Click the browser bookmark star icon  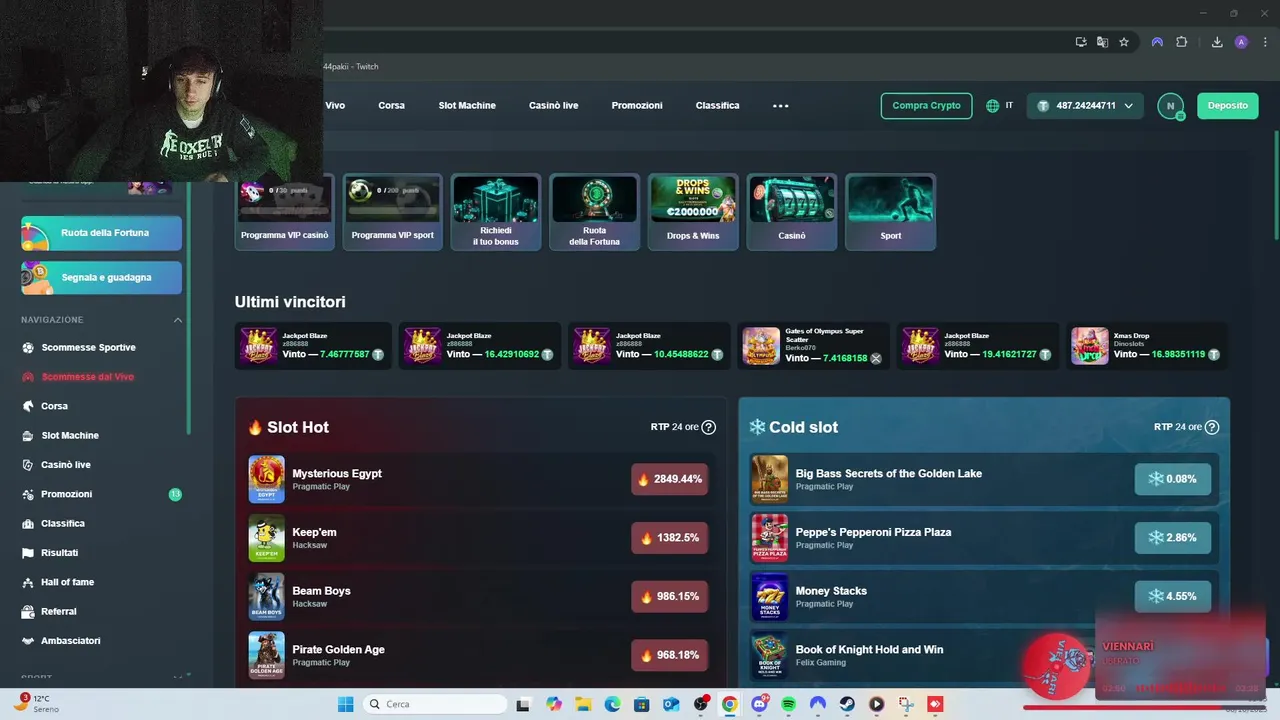tap(1124, 42)
